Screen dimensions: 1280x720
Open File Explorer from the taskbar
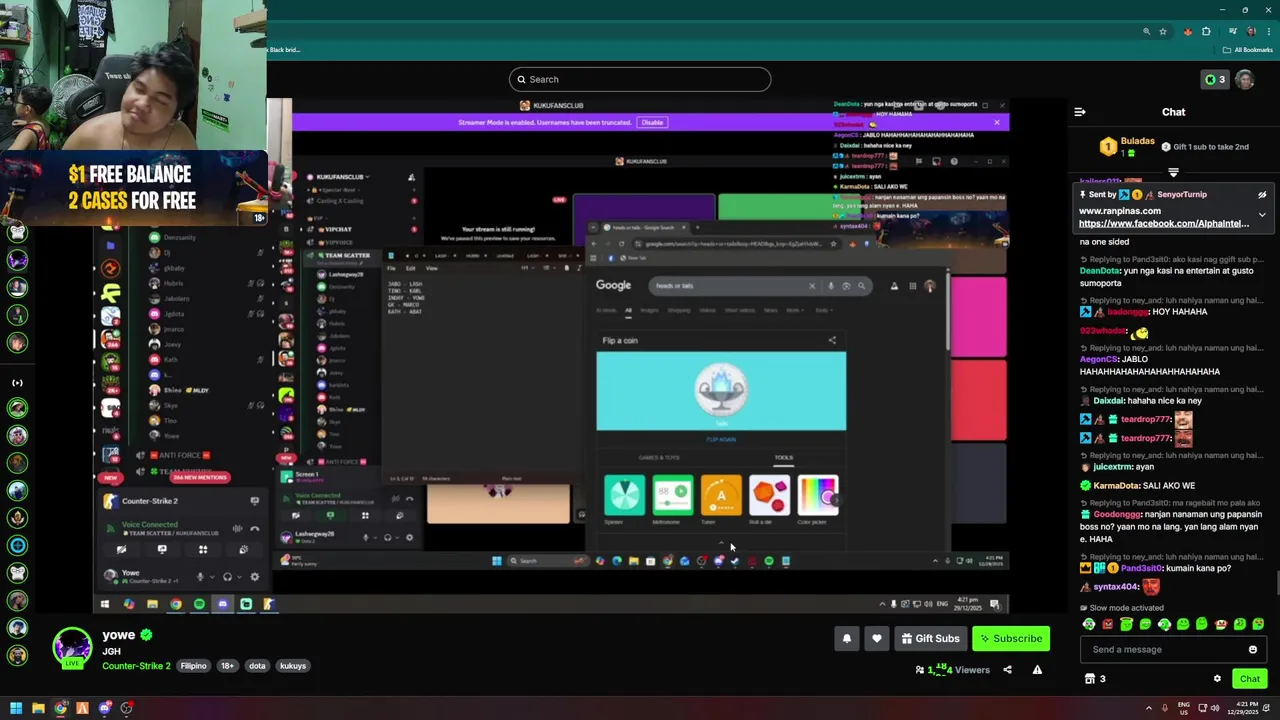38,708
